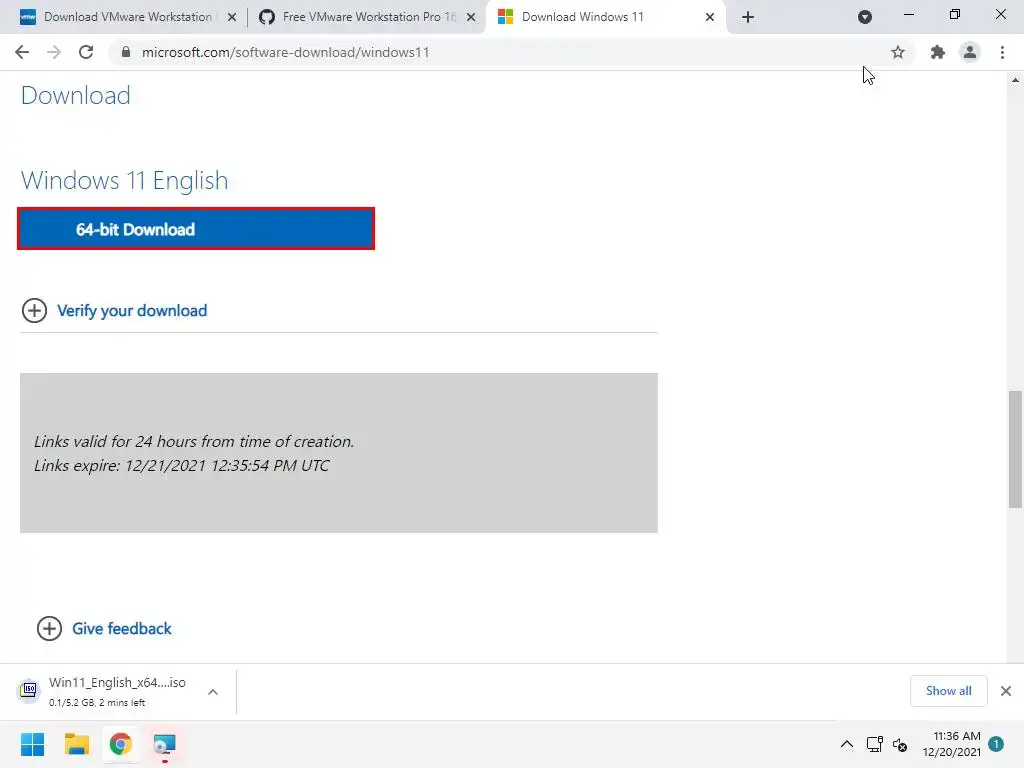The width and height of the screenshot is (1024, 768).
Task: Open a new tab with the plus icon
Action: click(748, 17)
